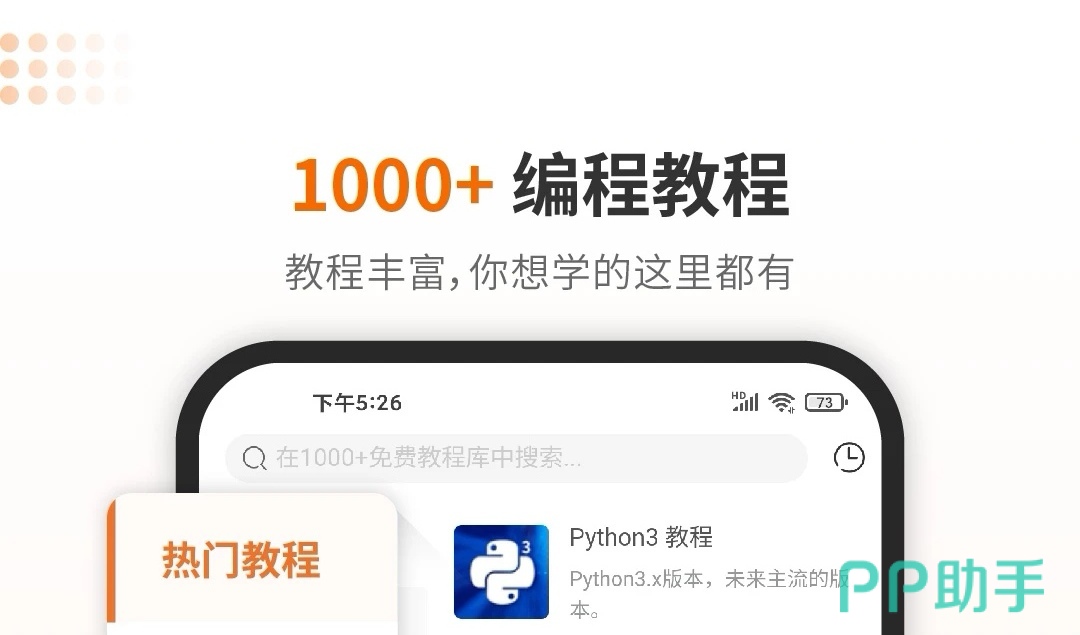Click the orange dot grid decoration

(x=65, y=69)
